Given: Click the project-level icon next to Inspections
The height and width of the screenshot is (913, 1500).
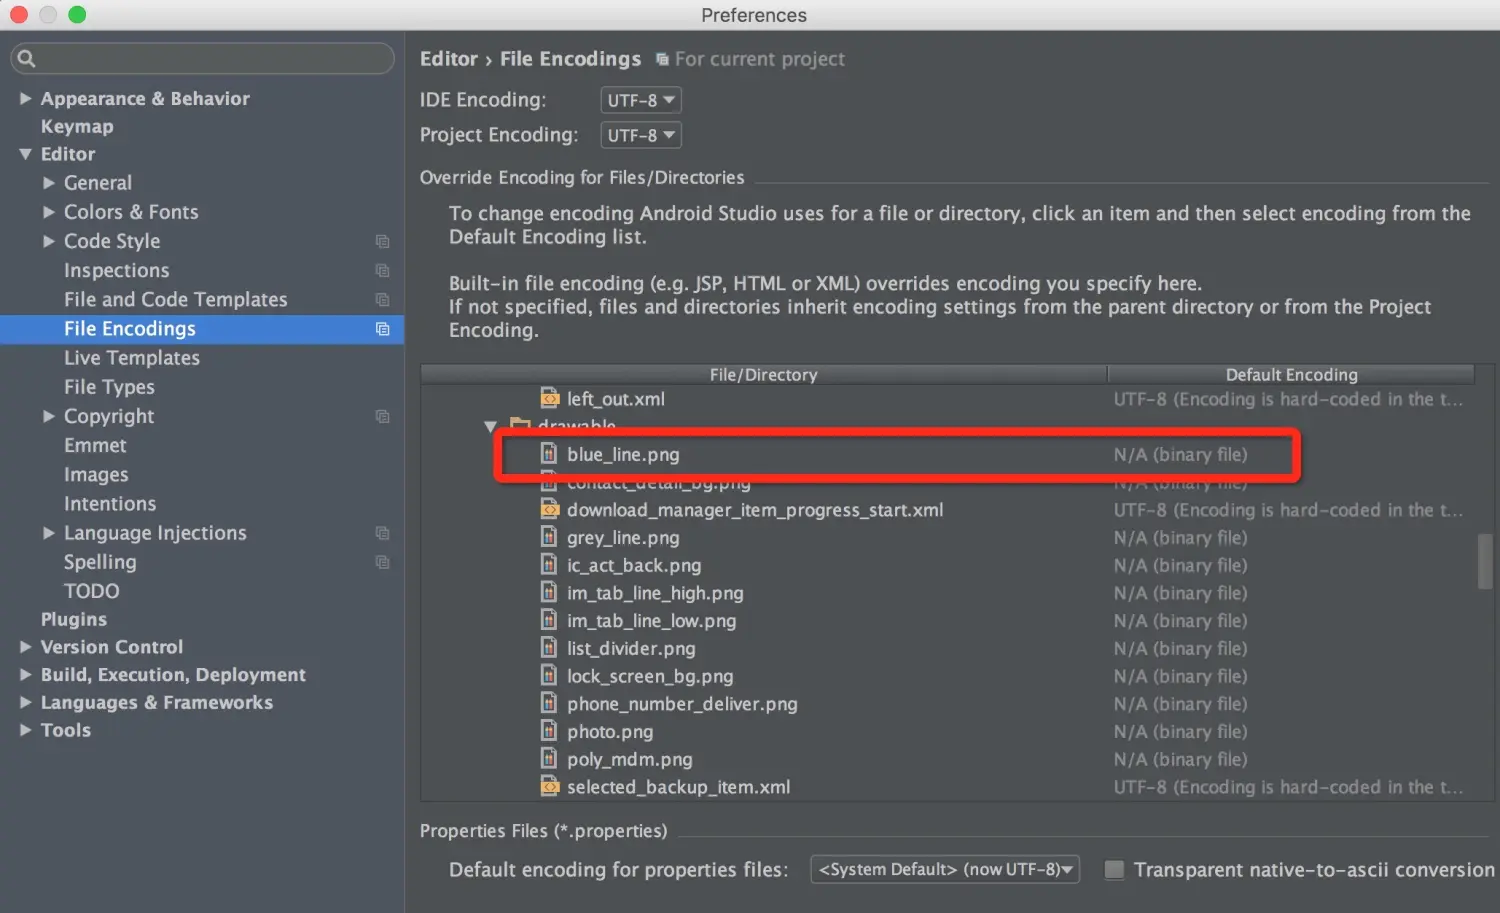Looking at the screenshot, I should 382,270.
